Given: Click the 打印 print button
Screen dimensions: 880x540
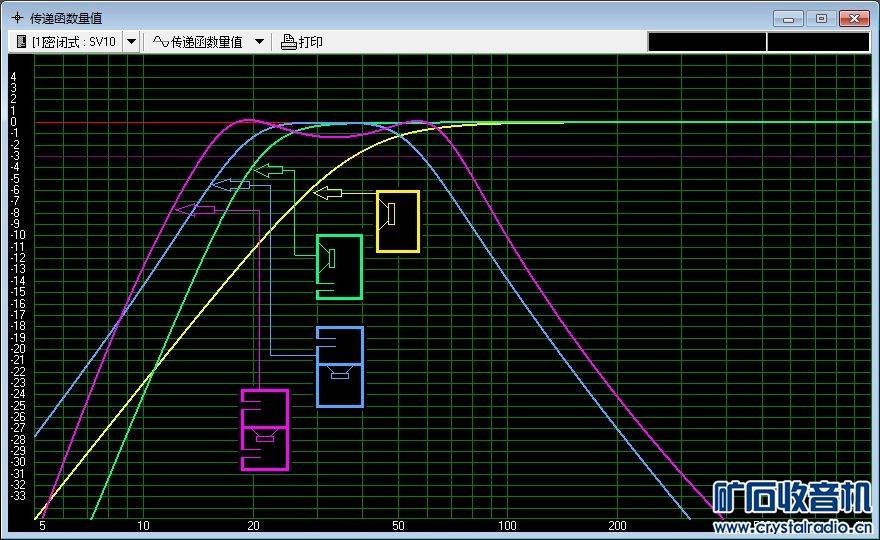Looking at the screenshot, I should (302, 42).
